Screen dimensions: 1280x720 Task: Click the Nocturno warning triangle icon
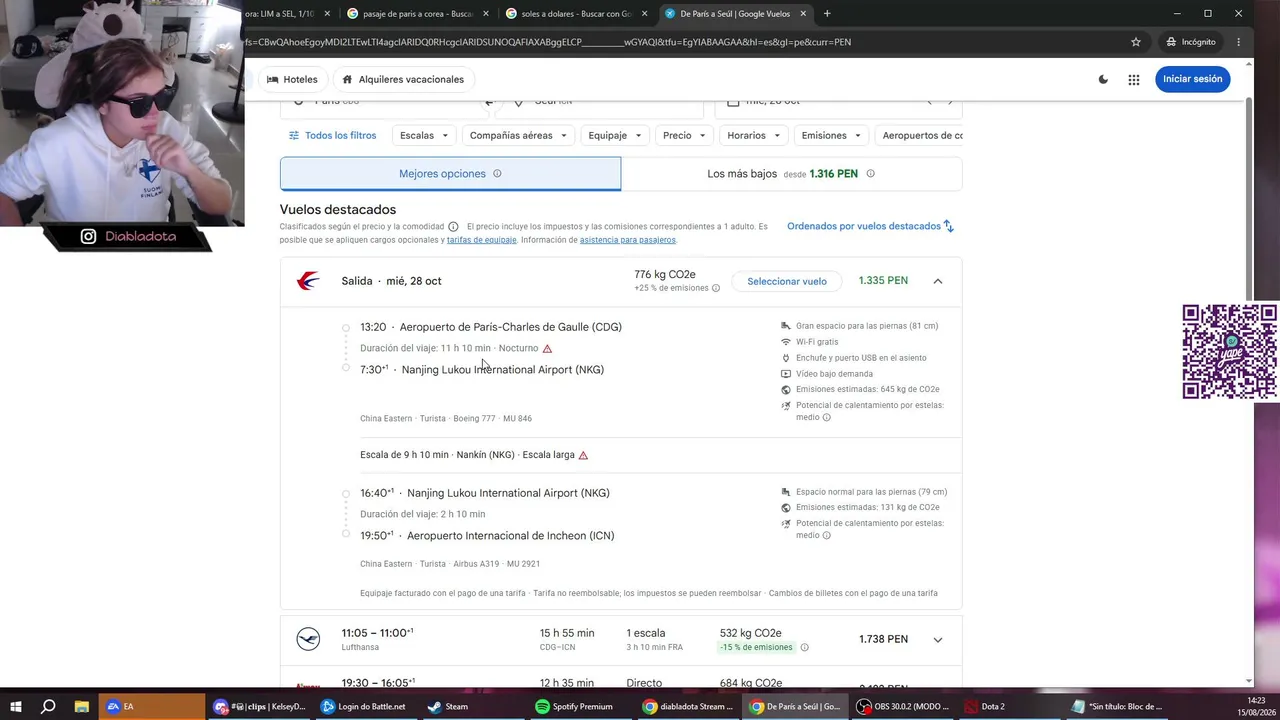click(547, 349)
